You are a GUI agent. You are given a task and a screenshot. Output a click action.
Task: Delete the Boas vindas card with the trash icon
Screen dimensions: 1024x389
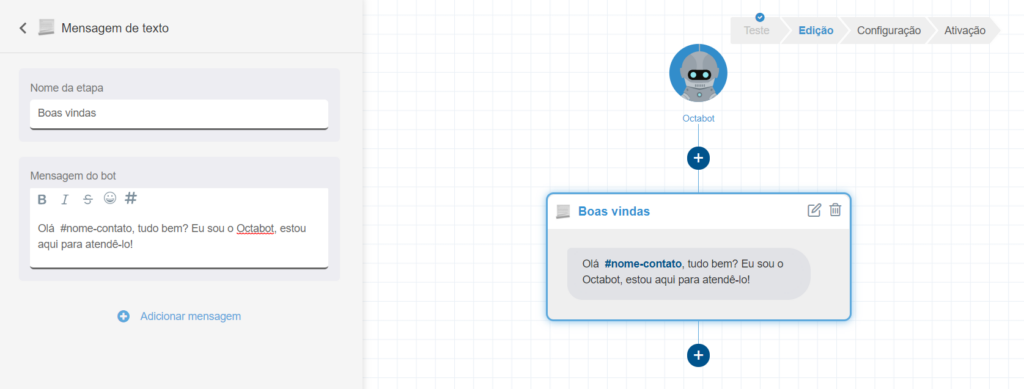tap(835, 210)
